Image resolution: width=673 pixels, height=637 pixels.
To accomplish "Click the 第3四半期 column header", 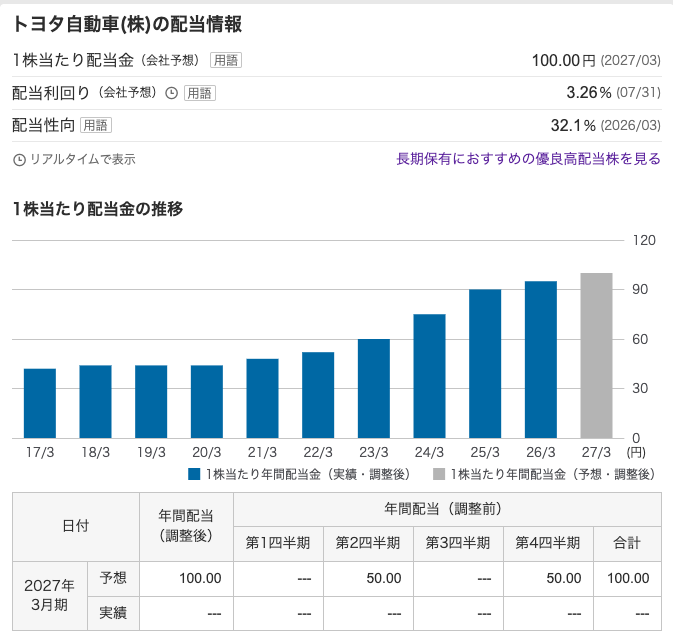I will (458, 543).
